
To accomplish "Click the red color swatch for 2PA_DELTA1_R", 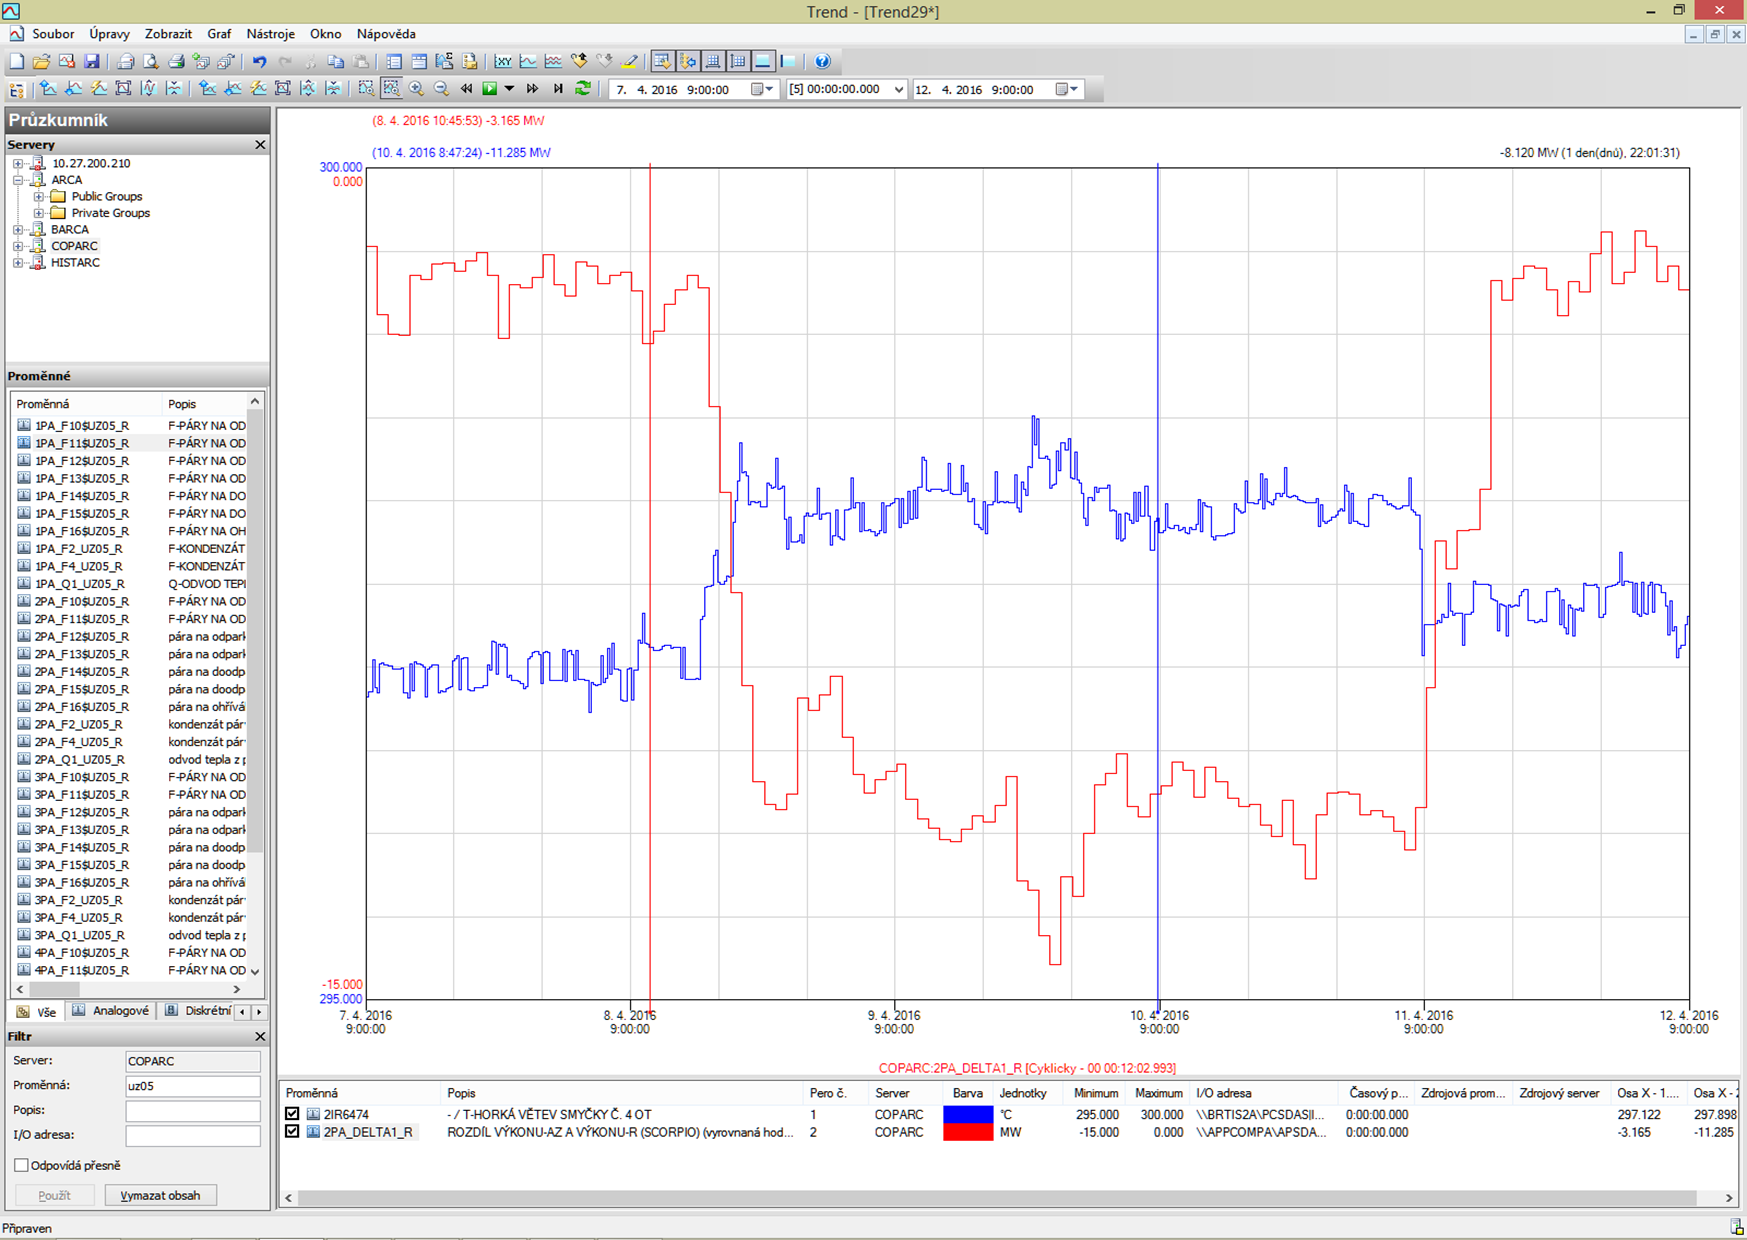I will (x=967, y=1132).
